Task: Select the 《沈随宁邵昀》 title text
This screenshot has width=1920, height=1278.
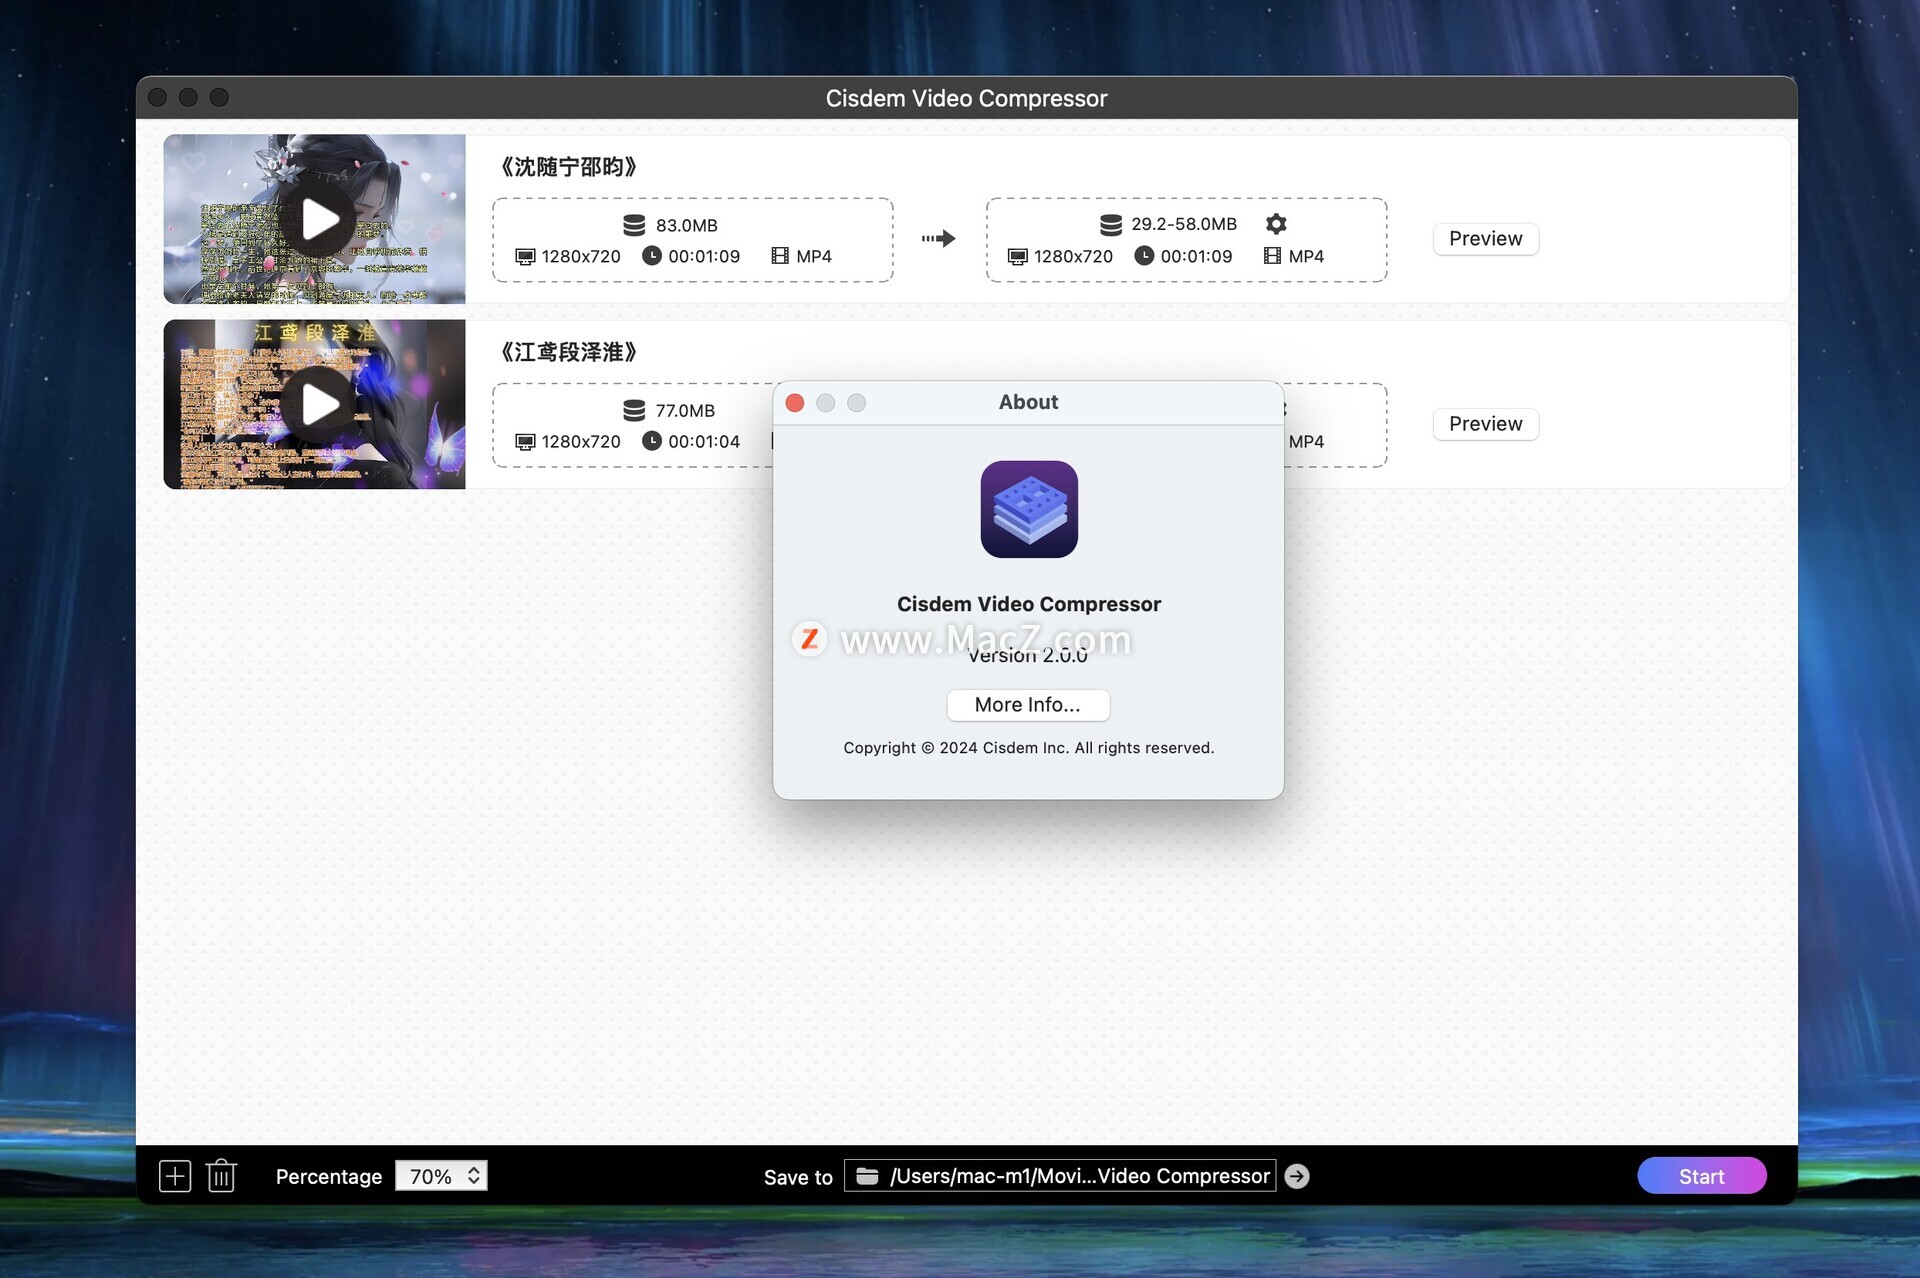Action: click(x=568, y=167)
